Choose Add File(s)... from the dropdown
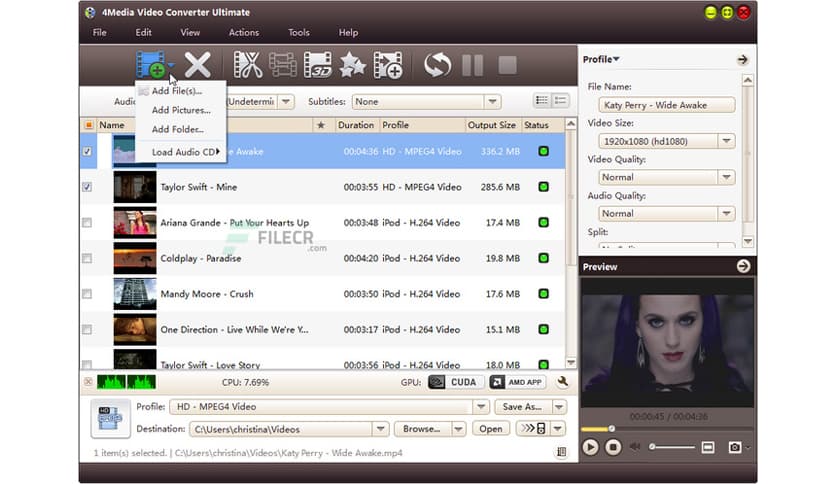The width and height of the screenshot is (836, 484). 181,91
